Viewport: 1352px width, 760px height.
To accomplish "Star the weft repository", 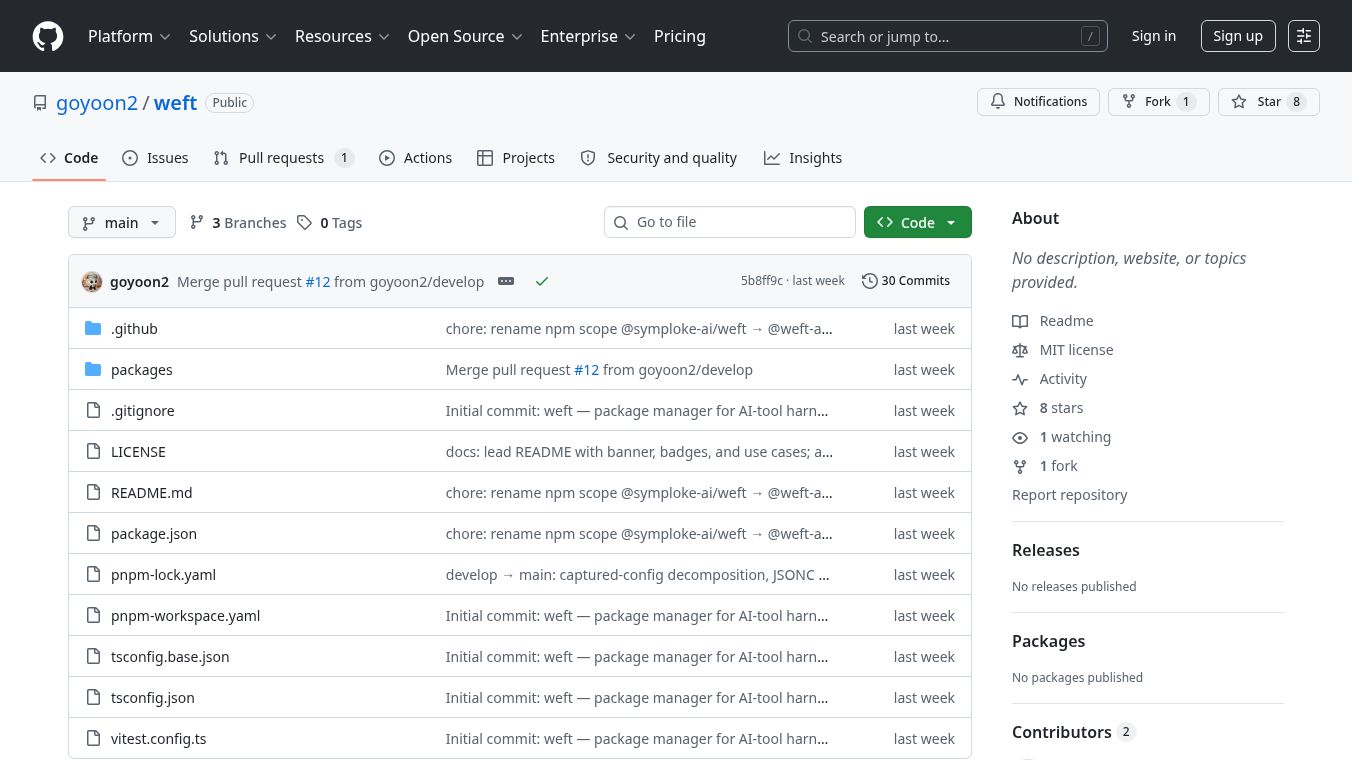I will pyautogui.click(x=1268, y=102).
